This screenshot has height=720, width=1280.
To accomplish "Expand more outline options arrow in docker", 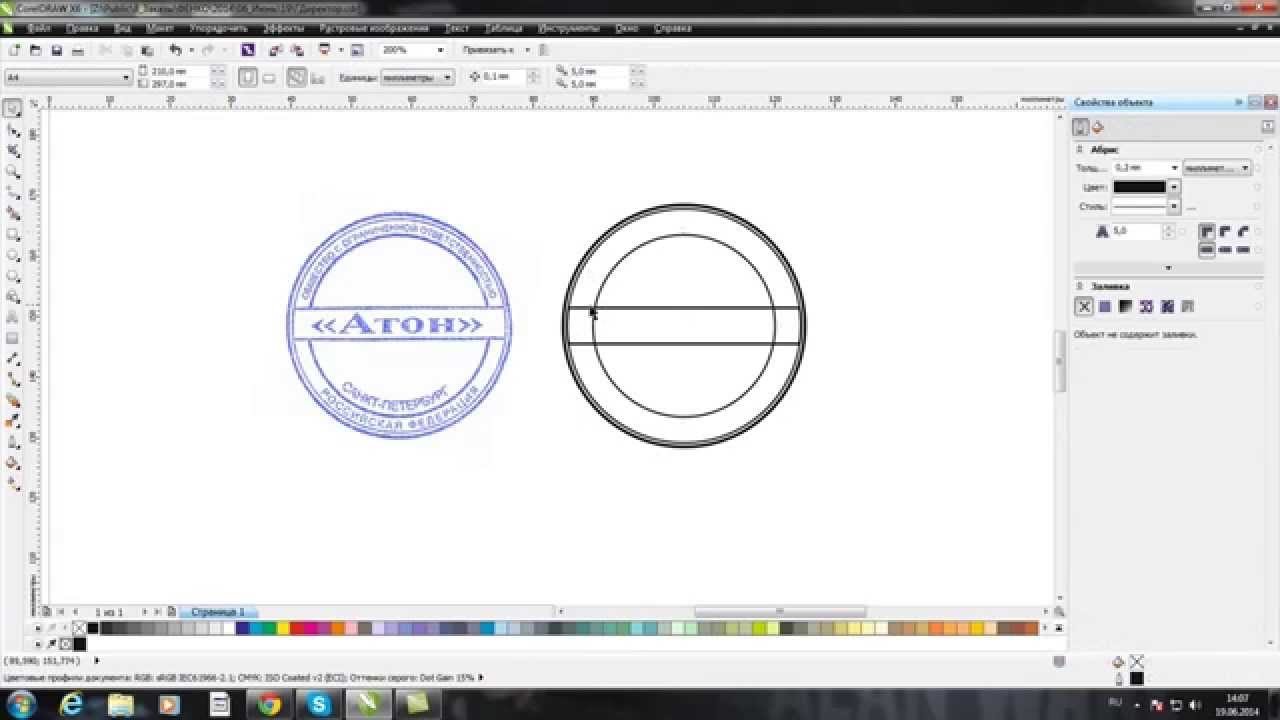I will pyautogui.click(x=1168, y=268).
